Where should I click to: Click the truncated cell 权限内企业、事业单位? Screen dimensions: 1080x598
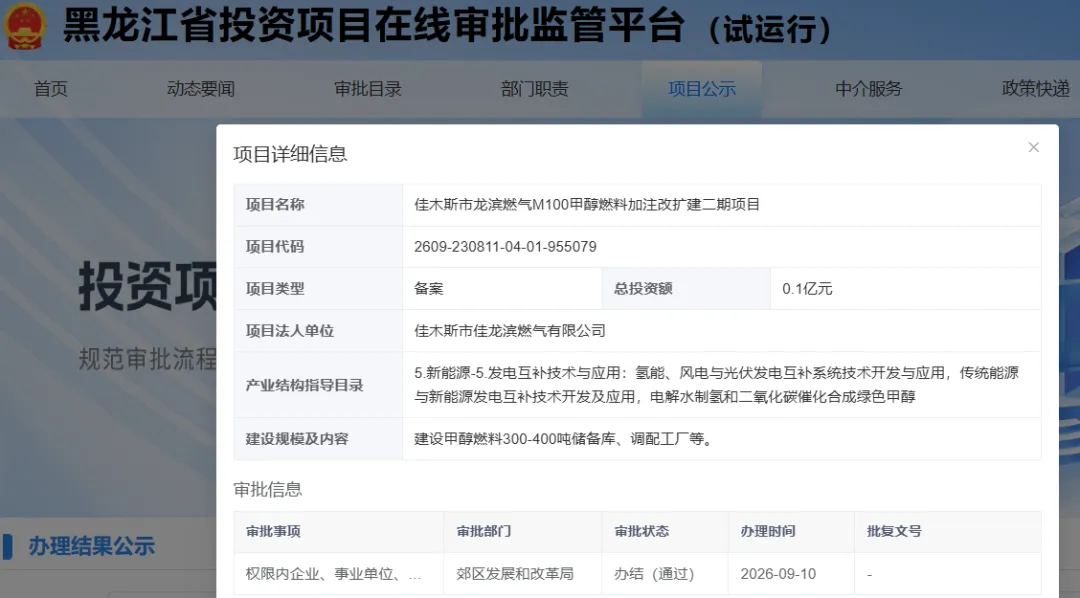pos(333,574)
